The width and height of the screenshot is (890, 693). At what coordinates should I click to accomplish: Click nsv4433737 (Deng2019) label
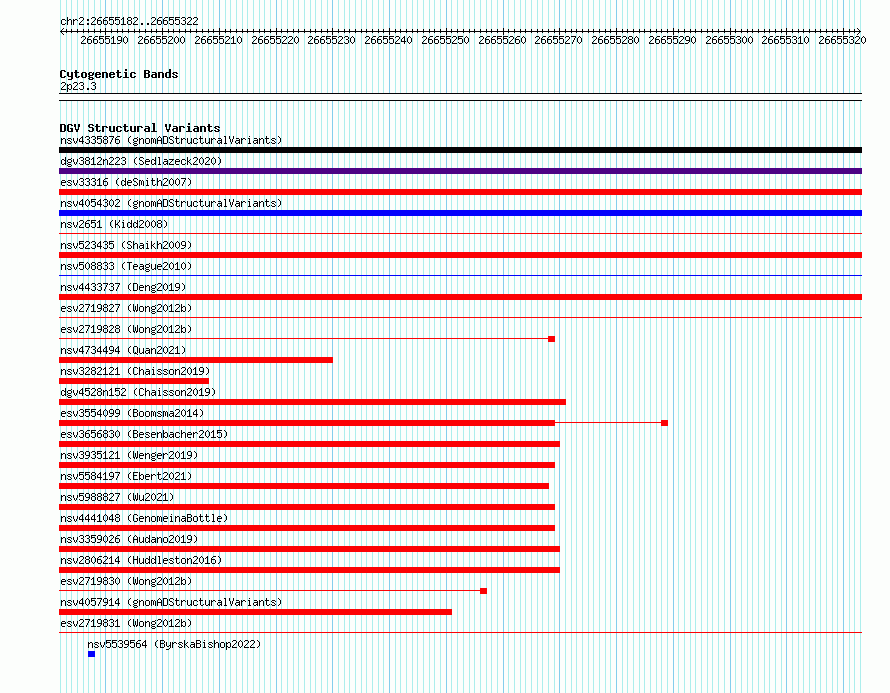tap(123, 287)
